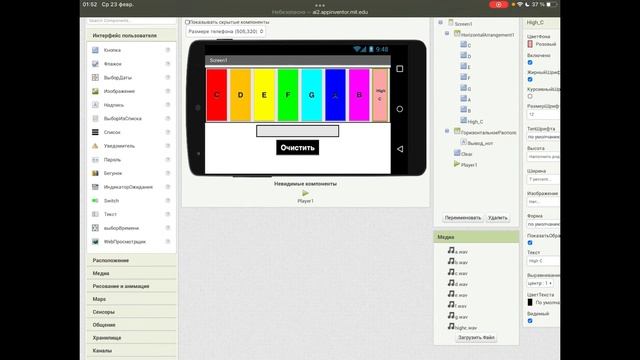This screenshot has width=640, height=360.
Task: Click the Переименовать button
Action: pyautogui.click(x=463, y=218)
